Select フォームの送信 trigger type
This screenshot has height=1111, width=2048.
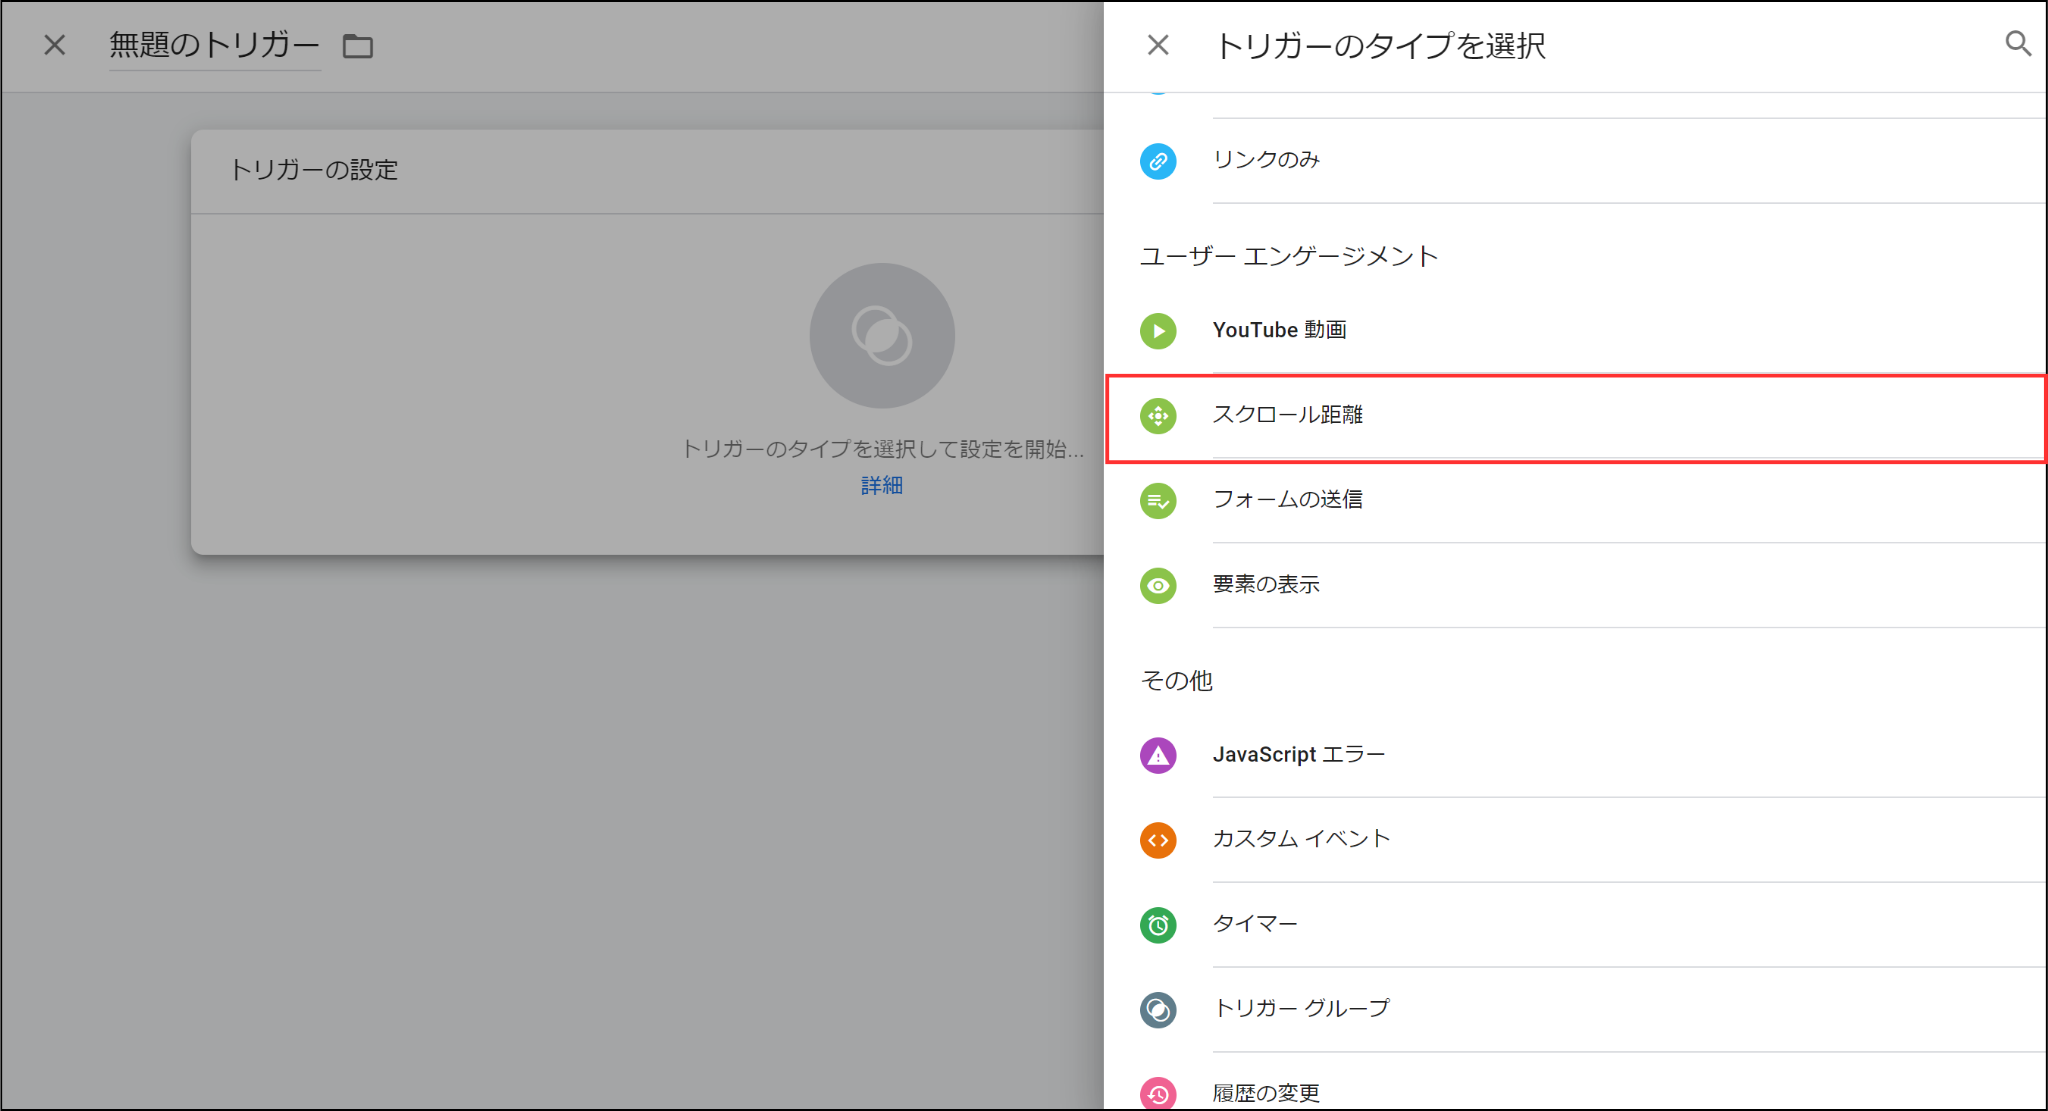tap(1576, 501)
